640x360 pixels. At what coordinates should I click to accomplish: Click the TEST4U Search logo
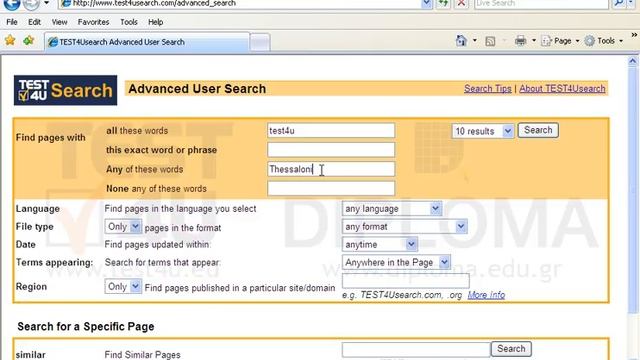[x=65, y=90]
